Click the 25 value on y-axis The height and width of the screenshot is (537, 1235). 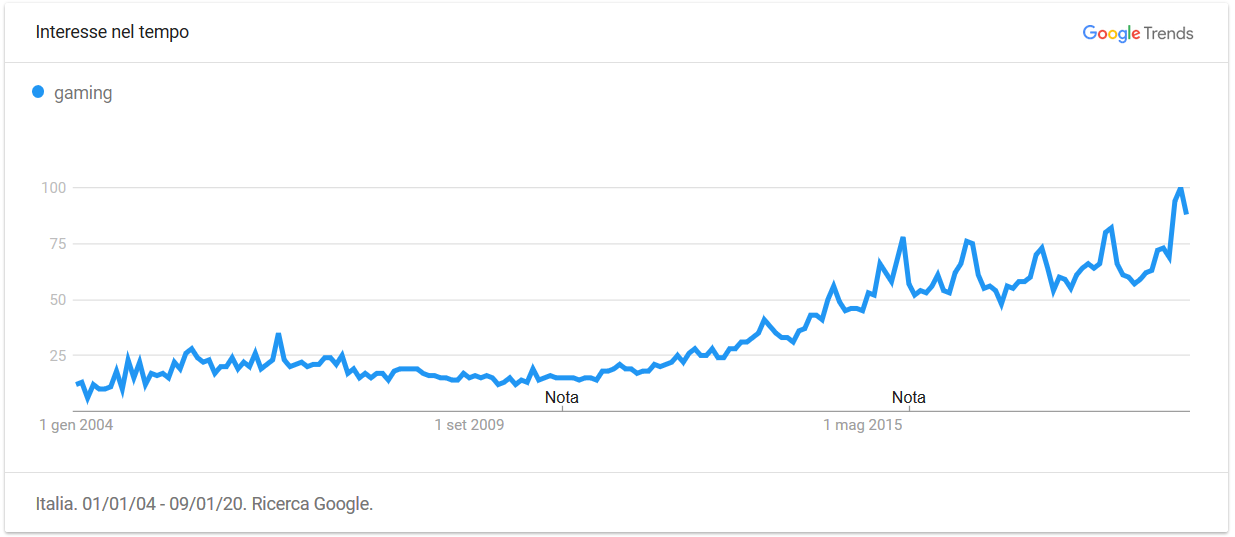click(57, 356)
